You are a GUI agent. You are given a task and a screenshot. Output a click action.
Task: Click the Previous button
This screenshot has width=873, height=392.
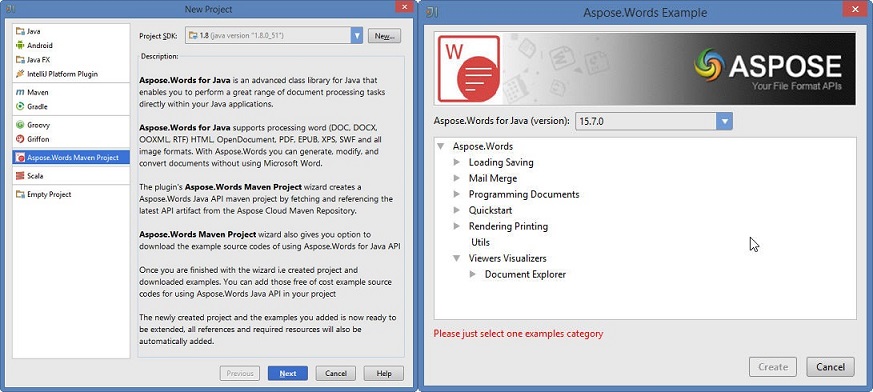(x=240, y=374)
